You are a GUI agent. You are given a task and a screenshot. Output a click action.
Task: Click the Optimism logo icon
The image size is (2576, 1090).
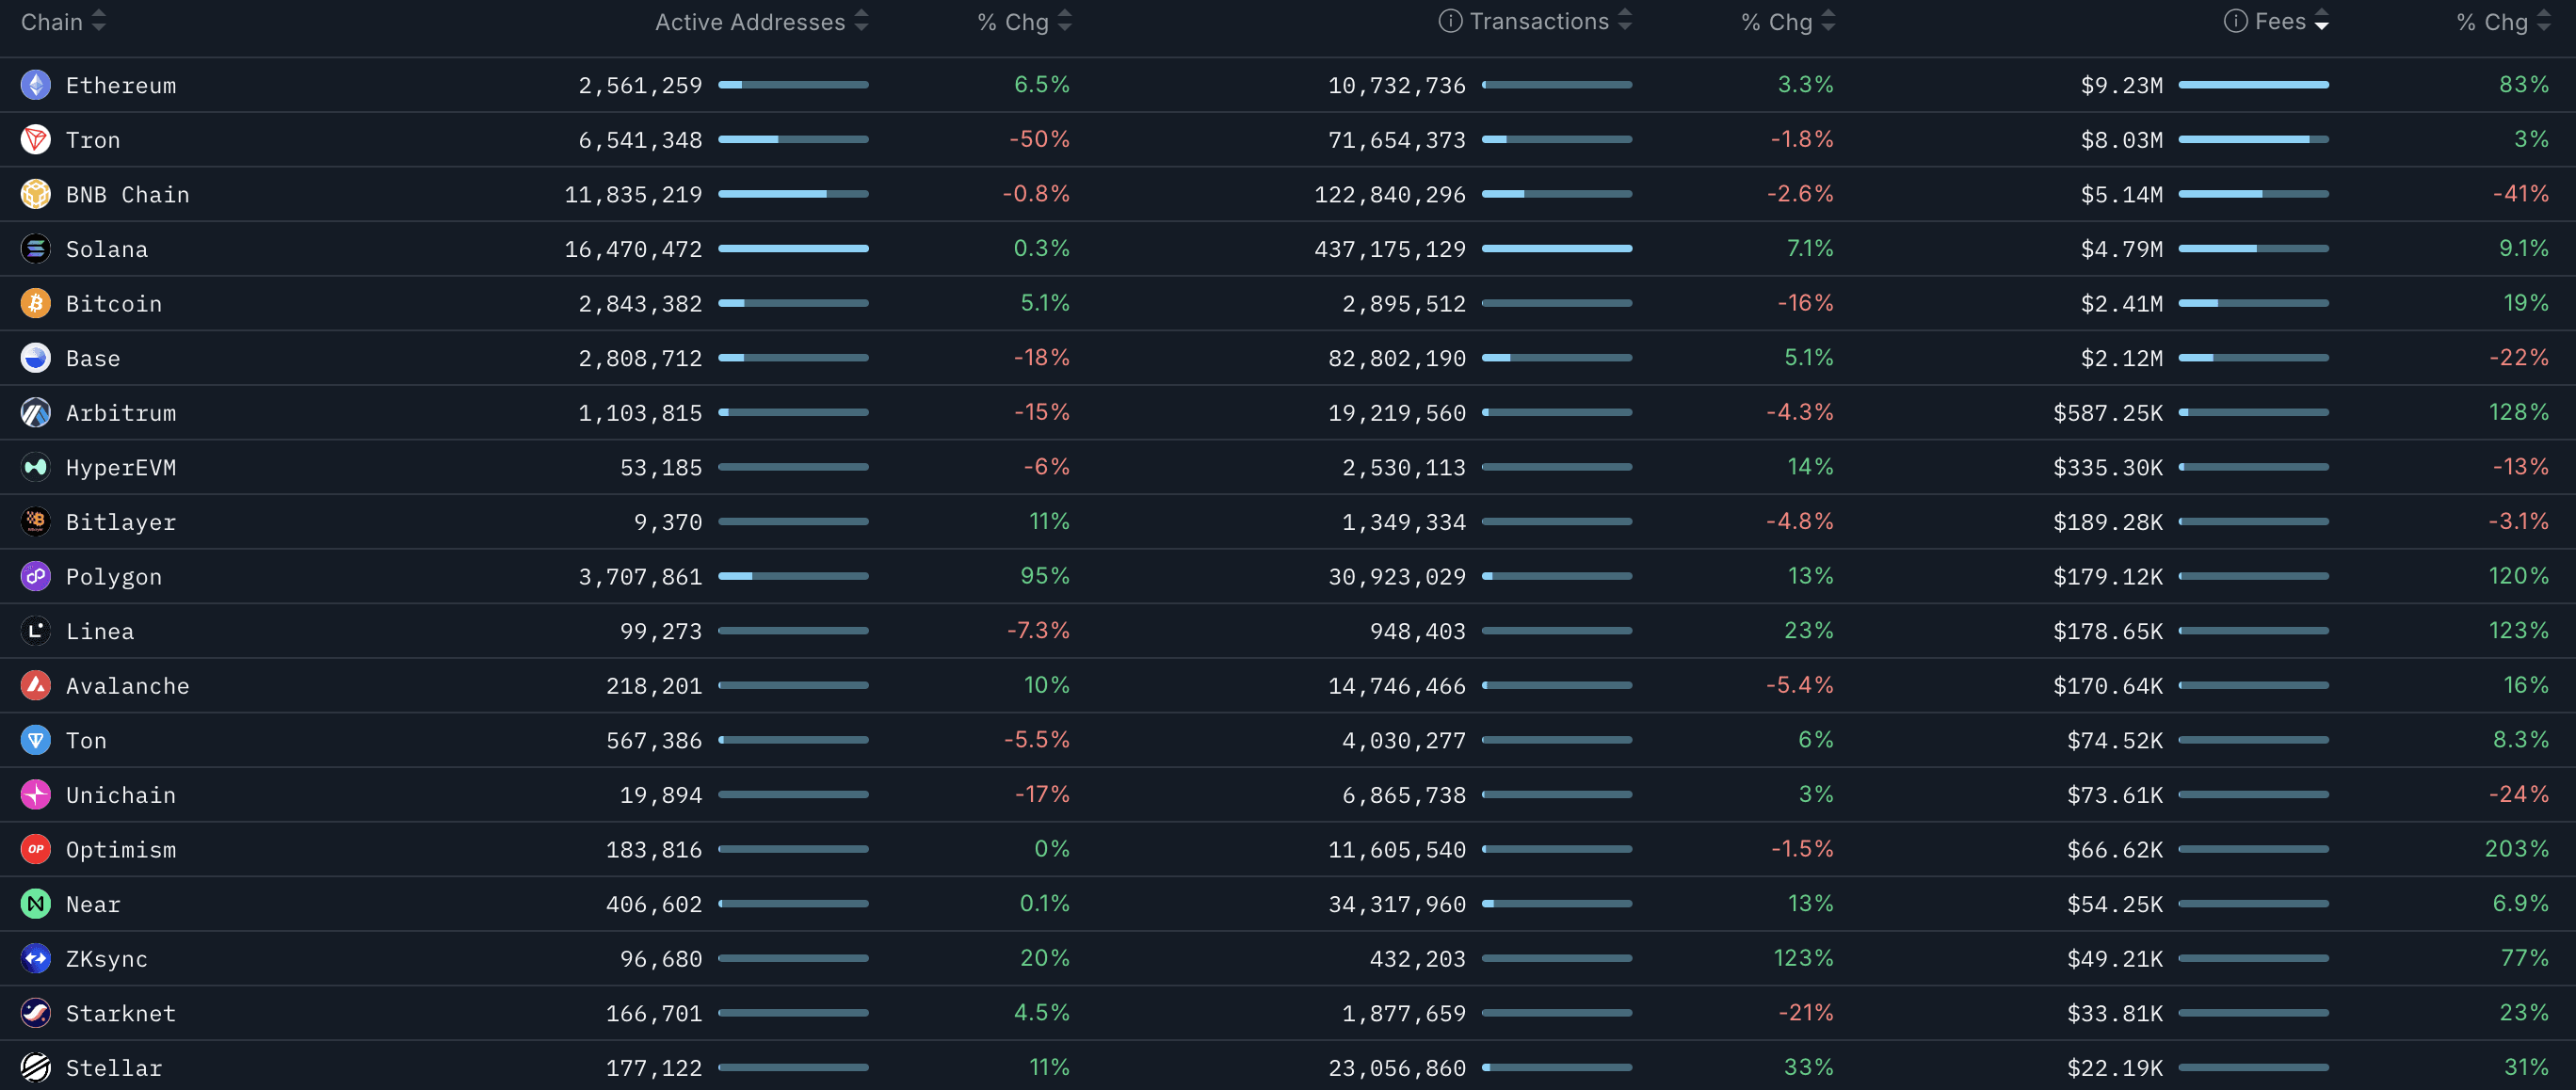[36, 849]
